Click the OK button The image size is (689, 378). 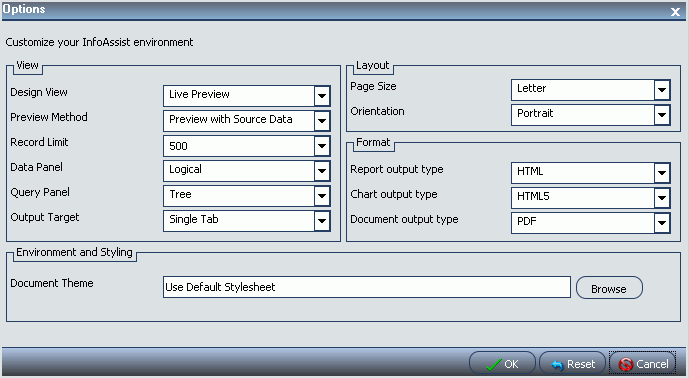(502, 364)
